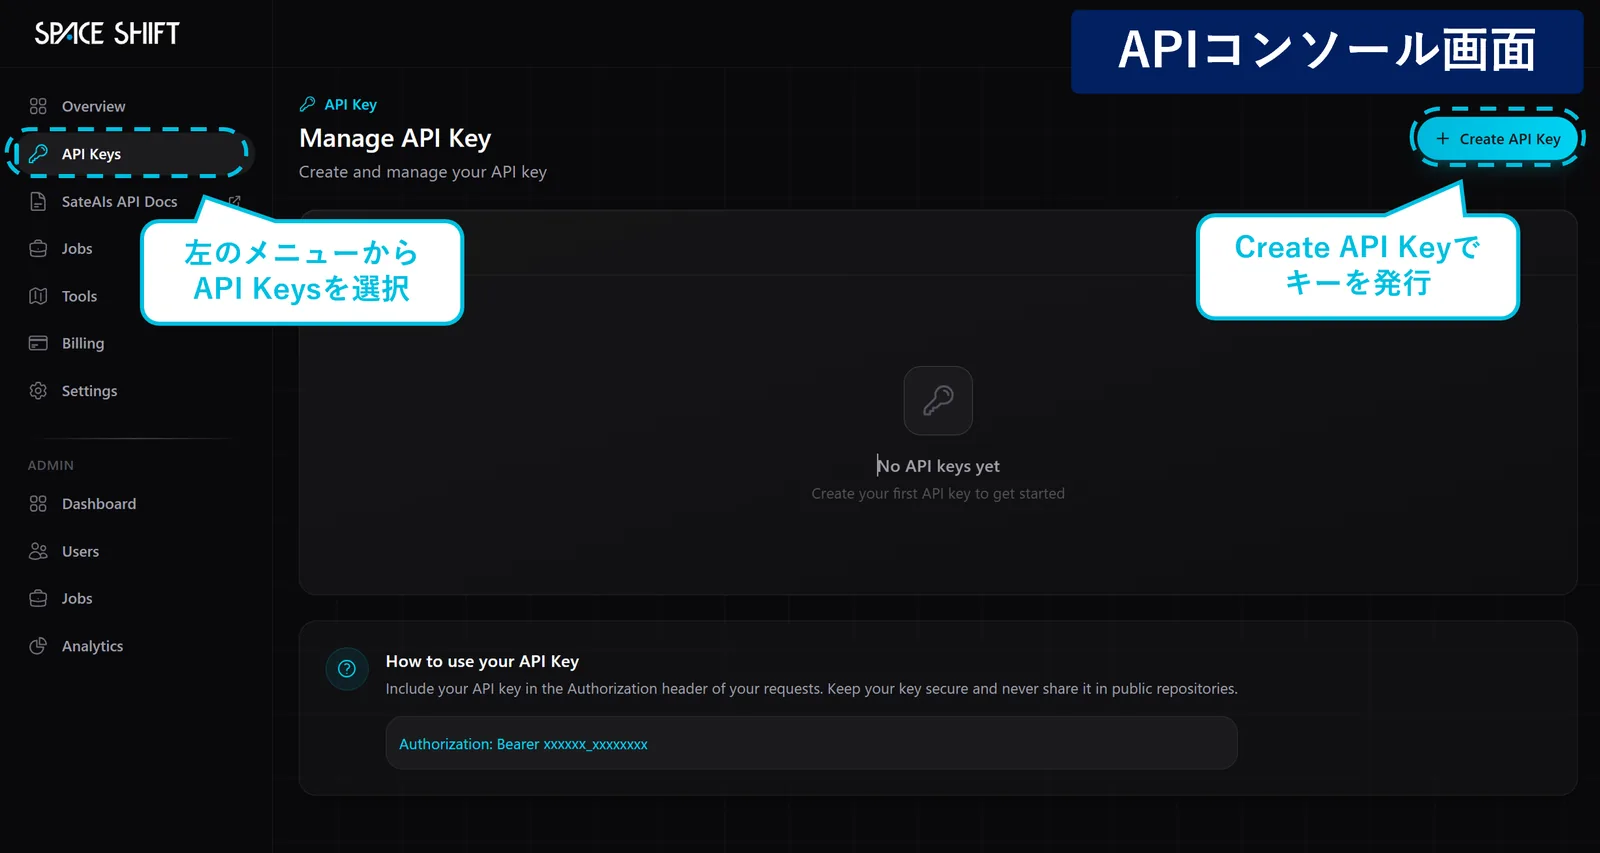This screenshot has width=1600, height=853.
Task: Click the 'Include your API key' instruction text
Action: pyautogui.click(x=811, y=689)
